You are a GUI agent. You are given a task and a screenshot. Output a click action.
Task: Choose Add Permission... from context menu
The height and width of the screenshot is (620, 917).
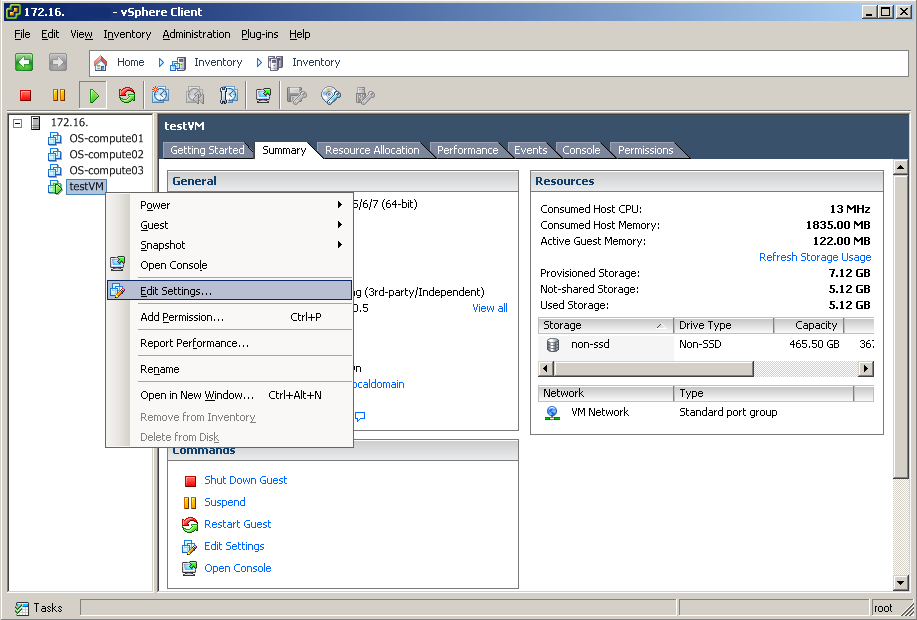230,317
